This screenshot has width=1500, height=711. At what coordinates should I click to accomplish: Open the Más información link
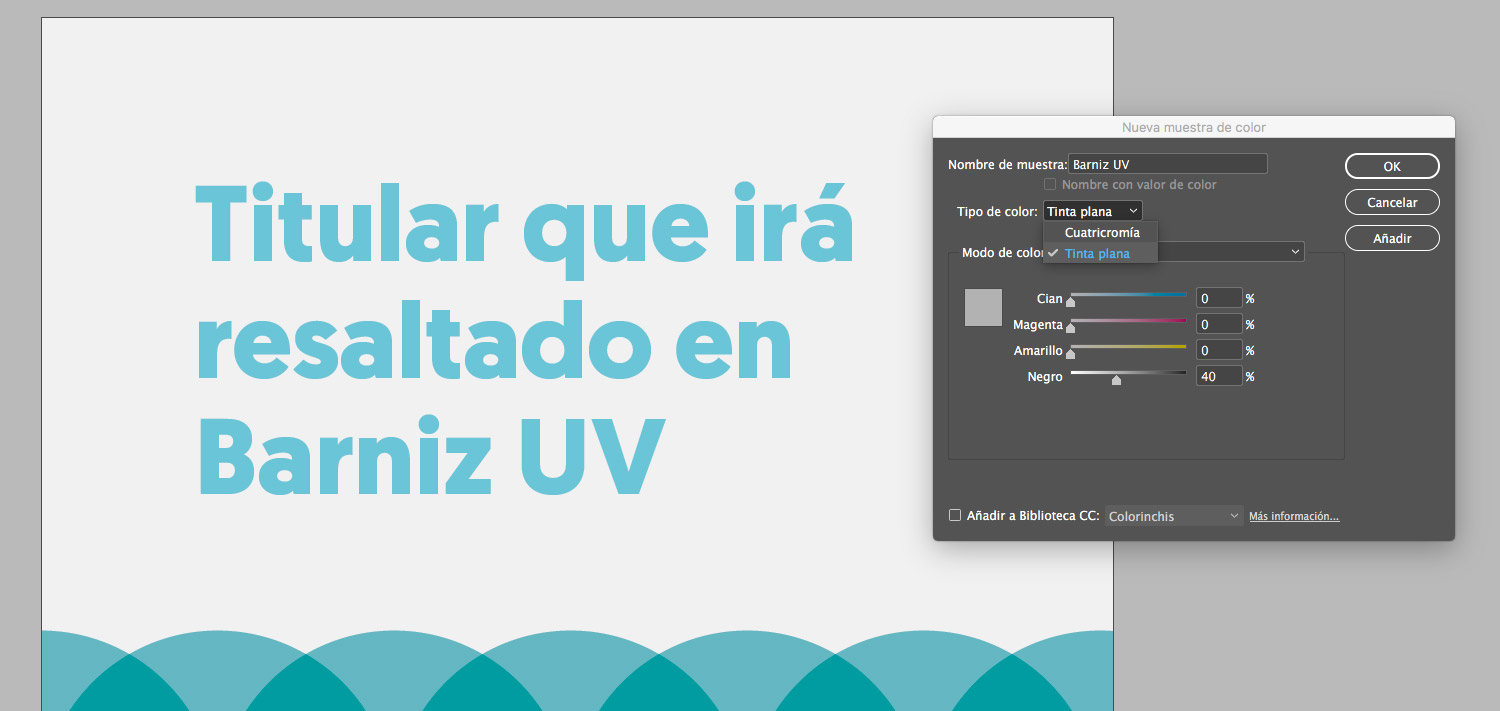point(1294,516)
